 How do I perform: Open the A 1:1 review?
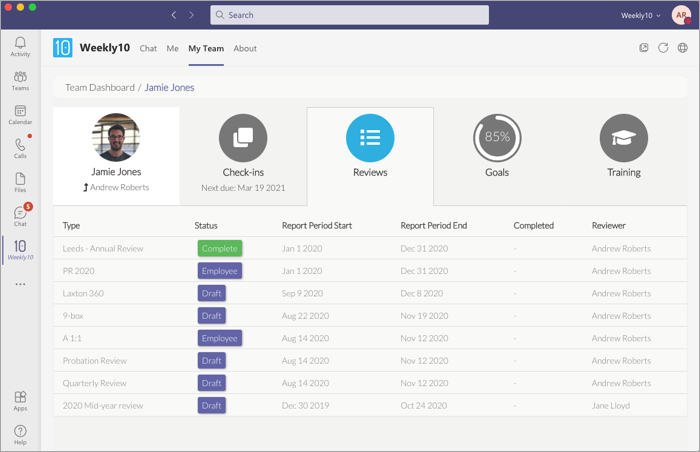click(x=370, y=338)
